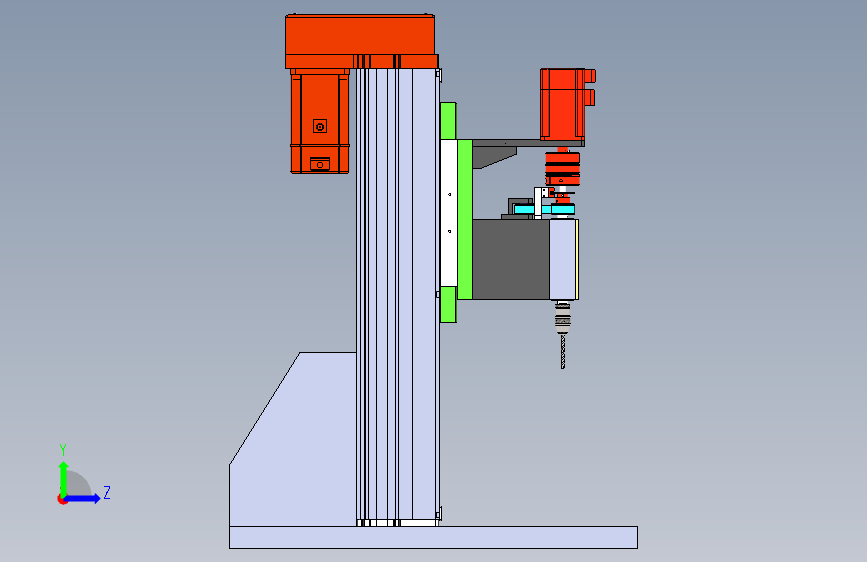Screen dimensions: 867x562
Task: Click the rectangular port at bottom of left orange motor
Action: [x=320, y=164]
